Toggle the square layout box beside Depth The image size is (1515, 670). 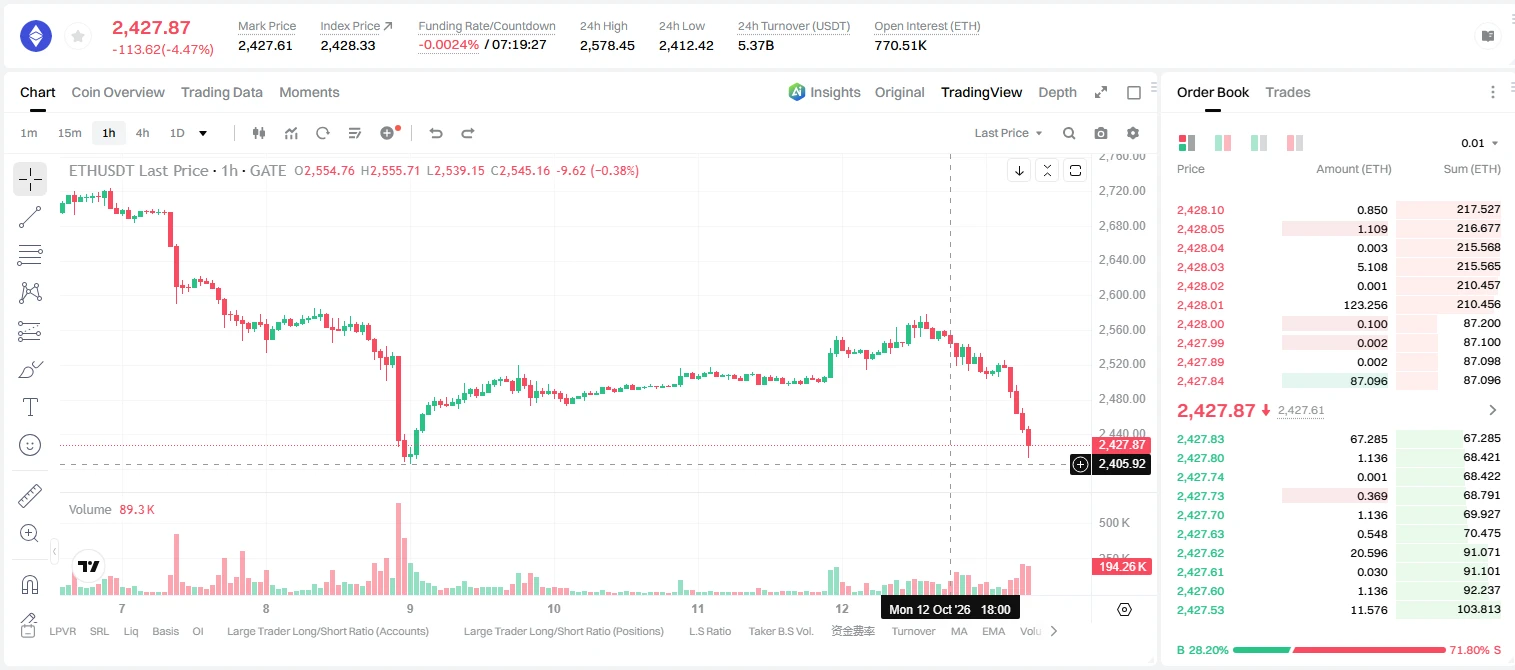1134,93
